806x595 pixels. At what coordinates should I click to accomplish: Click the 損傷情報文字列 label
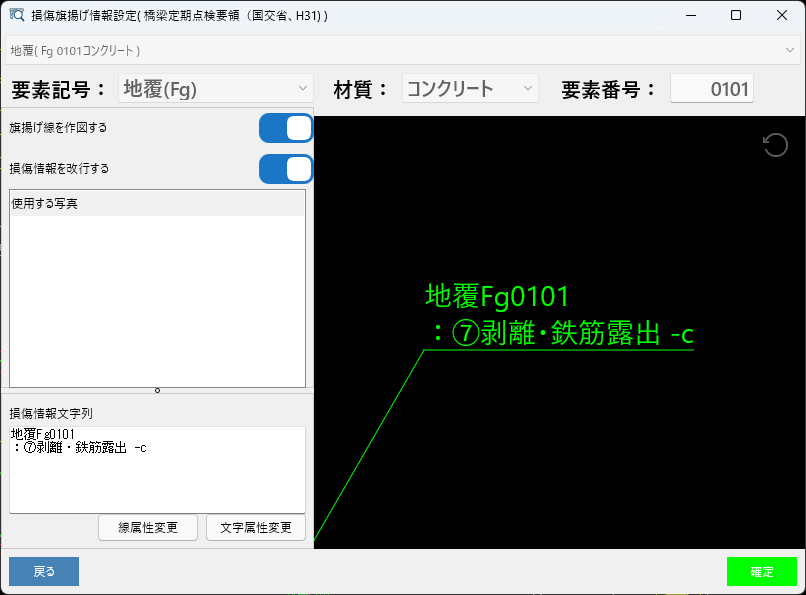pyautogui.click(x=51, y=414)
